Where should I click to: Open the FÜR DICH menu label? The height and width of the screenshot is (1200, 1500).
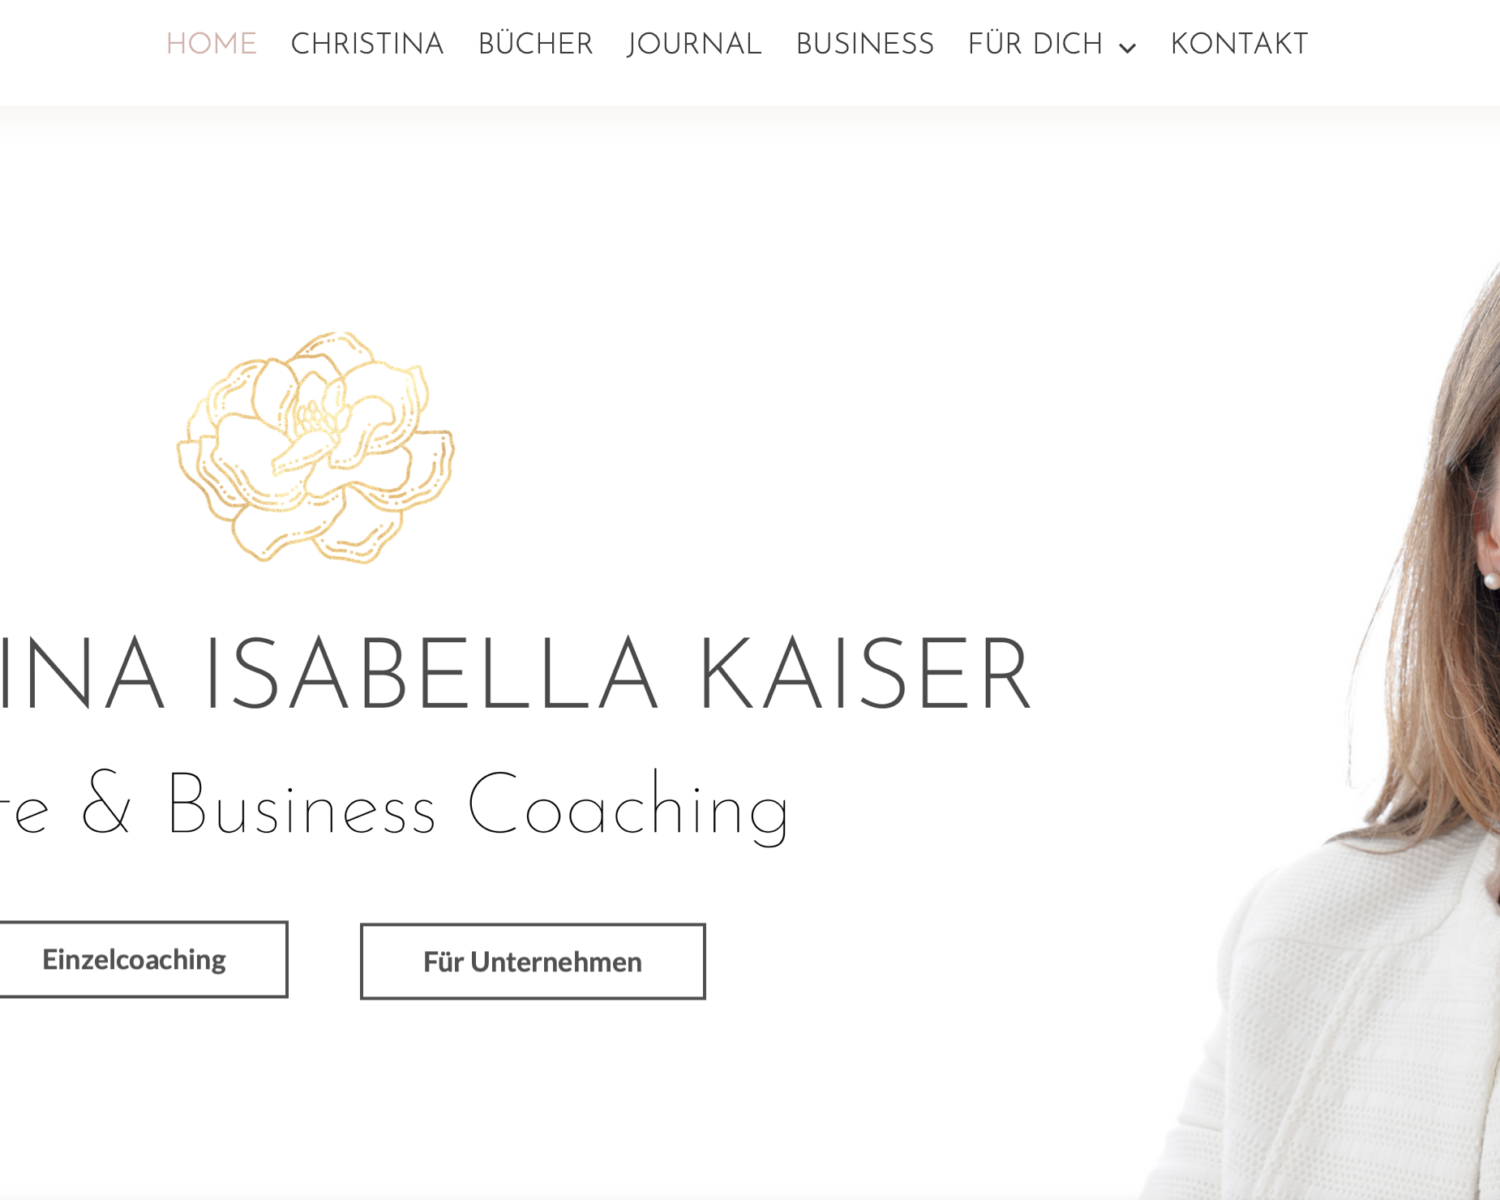tap(1035, 44)
